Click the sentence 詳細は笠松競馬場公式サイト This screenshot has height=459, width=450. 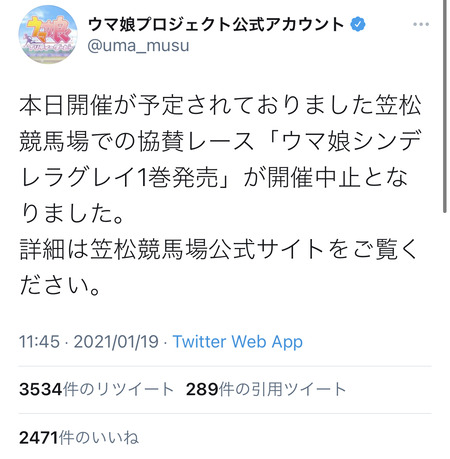coord(172,249)
